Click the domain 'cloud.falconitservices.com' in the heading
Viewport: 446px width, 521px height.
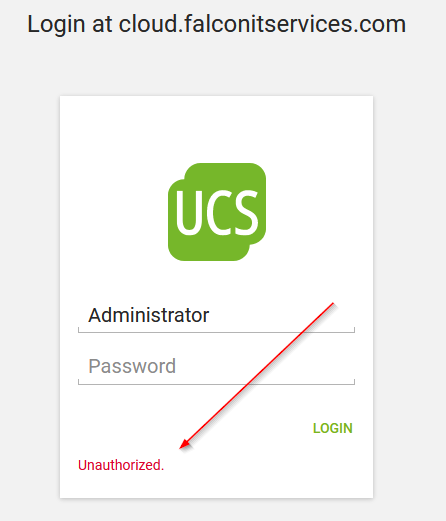tap(262, 24)
